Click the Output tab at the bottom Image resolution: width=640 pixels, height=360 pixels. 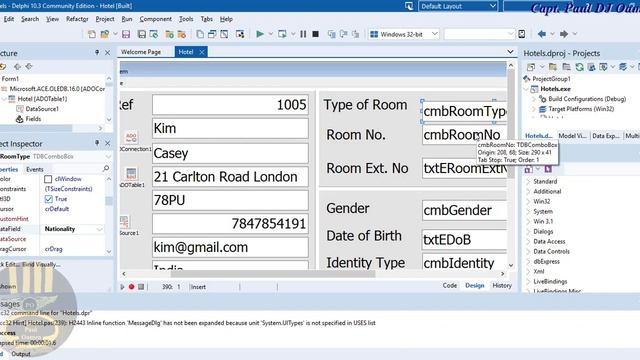pyautogui.click(x=21, y=354)
